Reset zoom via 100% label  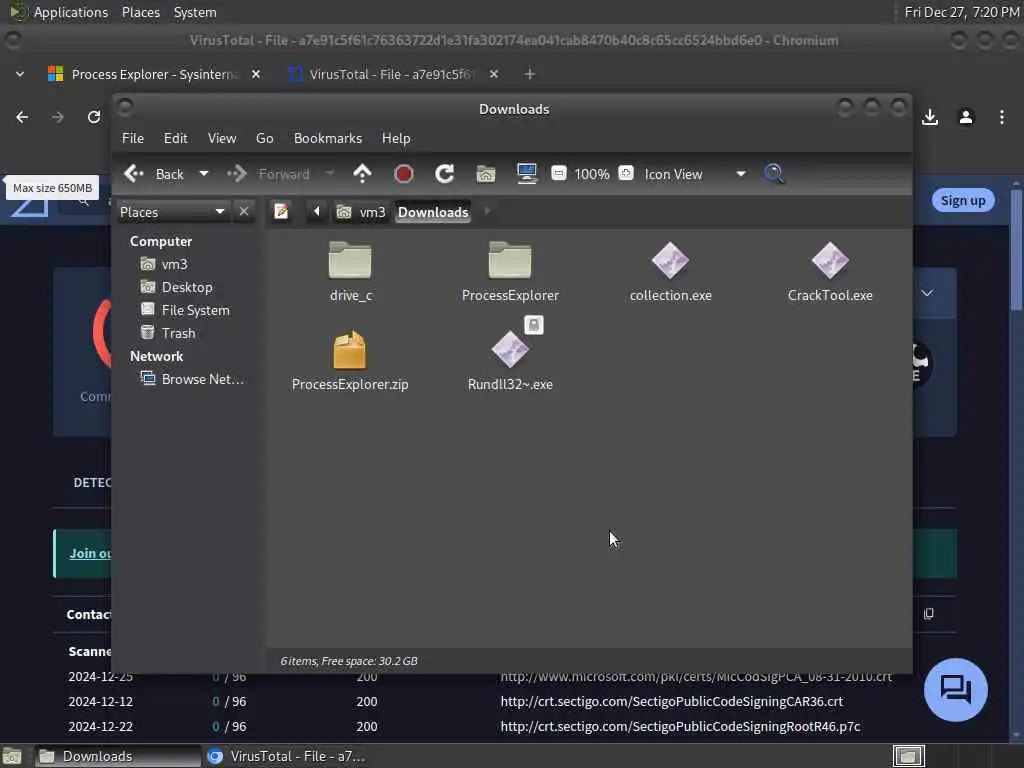[x=592, y=174]
